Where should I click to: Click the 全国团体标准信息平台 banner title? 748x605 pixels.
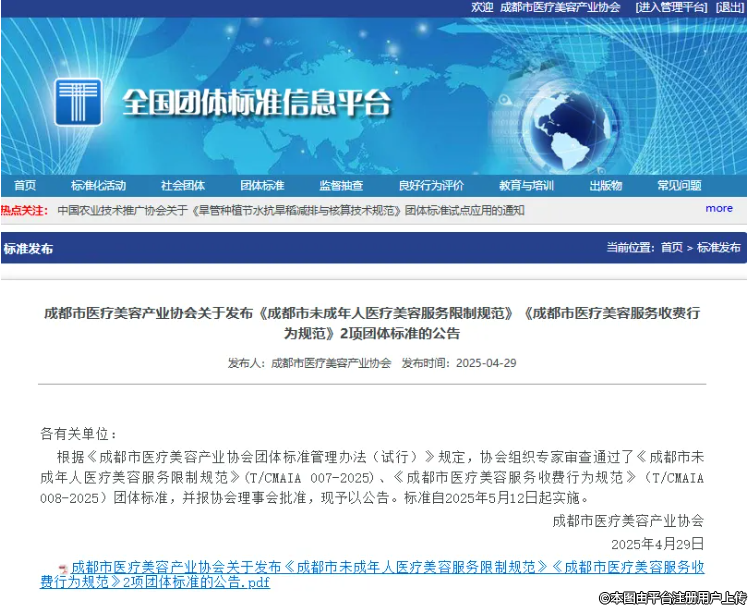pos(257,103)
